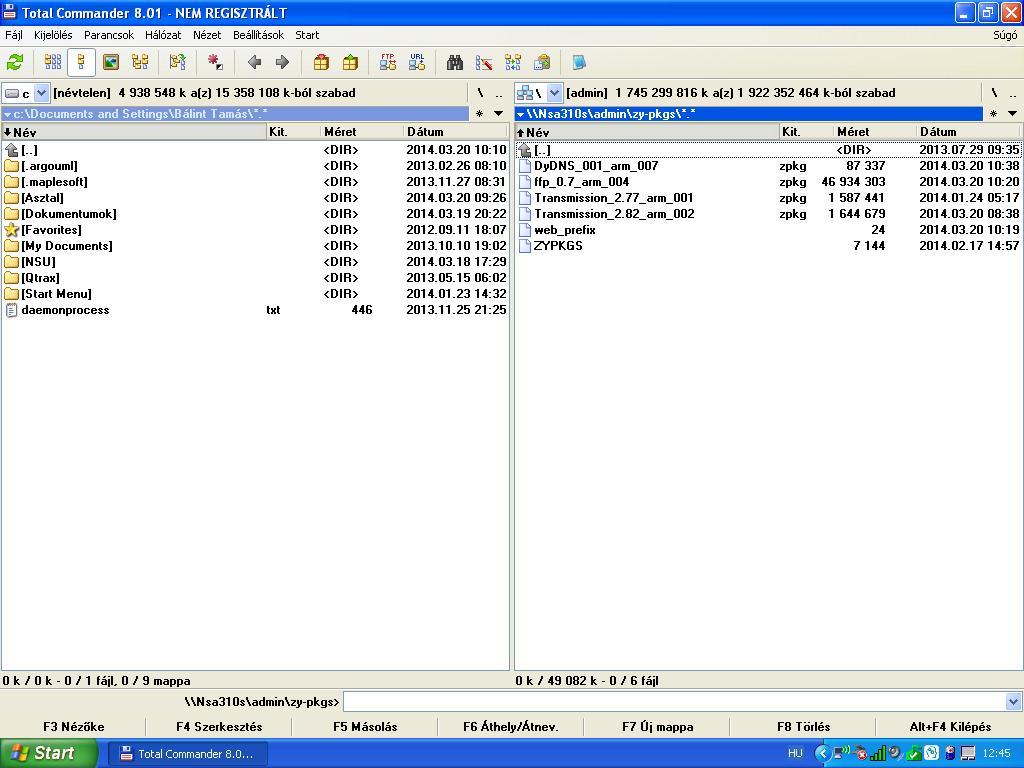
Task: Click the Pack files gift-box icon
Action: (x=321, y=63)
